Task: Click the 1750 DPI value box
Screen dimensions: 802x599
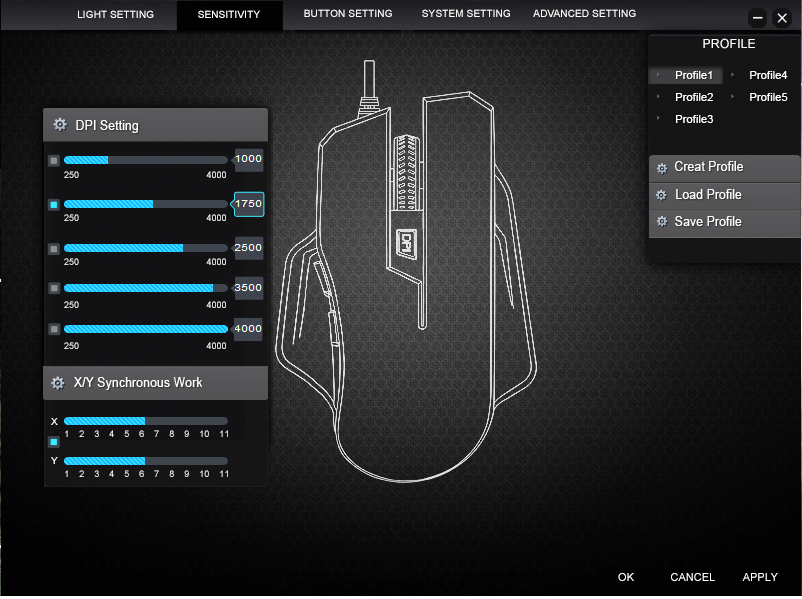Action: tap(249, 204)
